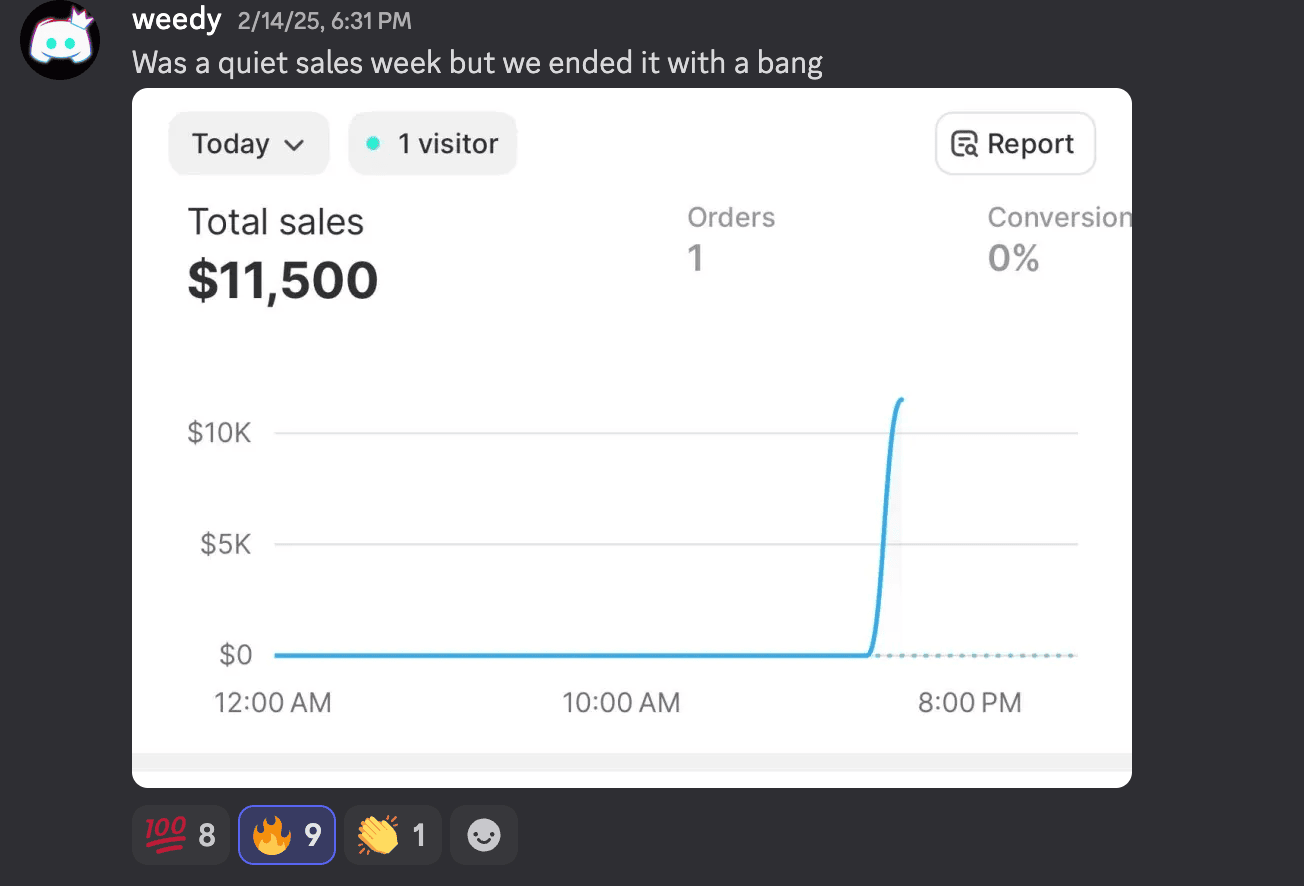The image size is (1304, 886).
Task: Select the Orders metric
Action: (x=731, y=218)
